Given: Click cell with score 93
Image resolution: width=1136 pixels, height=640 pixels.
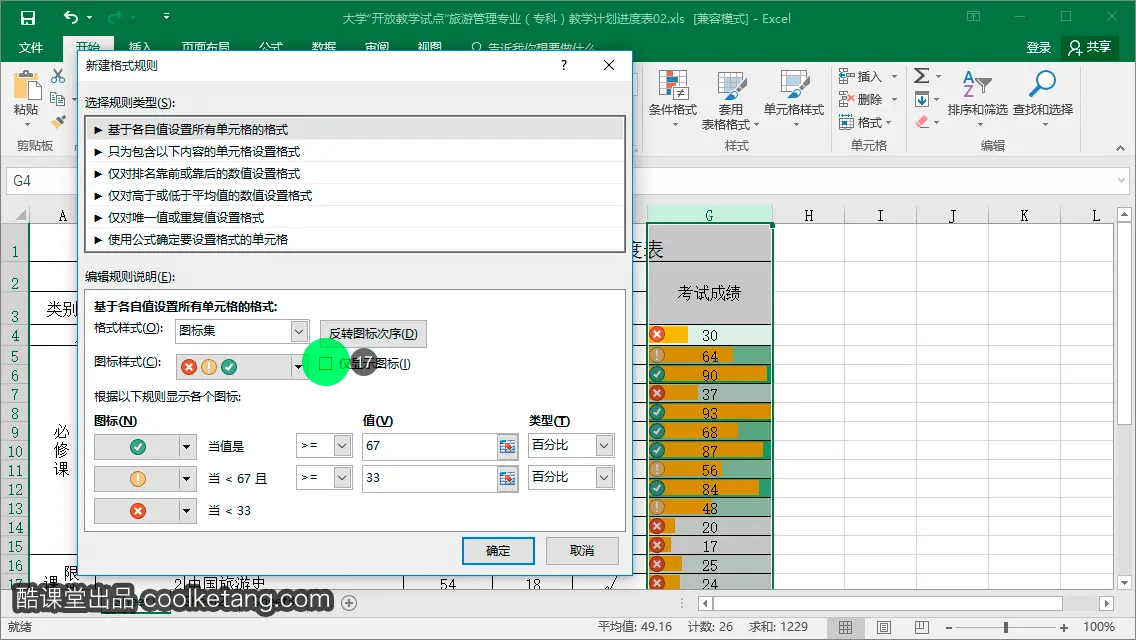Looking at the screenshot, I should [709, 412].
